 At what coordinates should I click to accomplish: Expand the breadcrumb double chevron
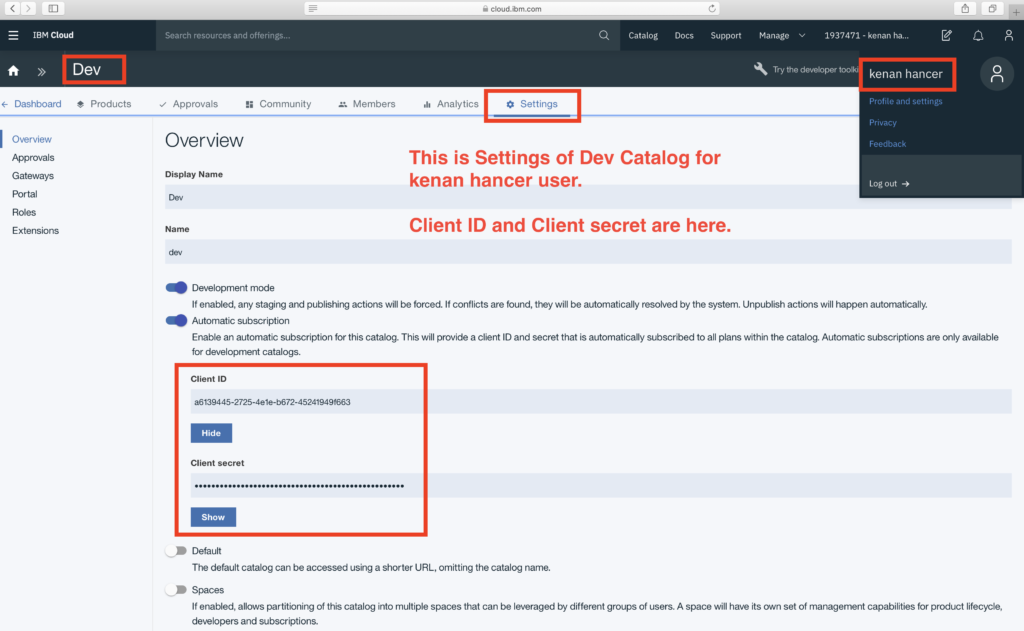point(42,71)
